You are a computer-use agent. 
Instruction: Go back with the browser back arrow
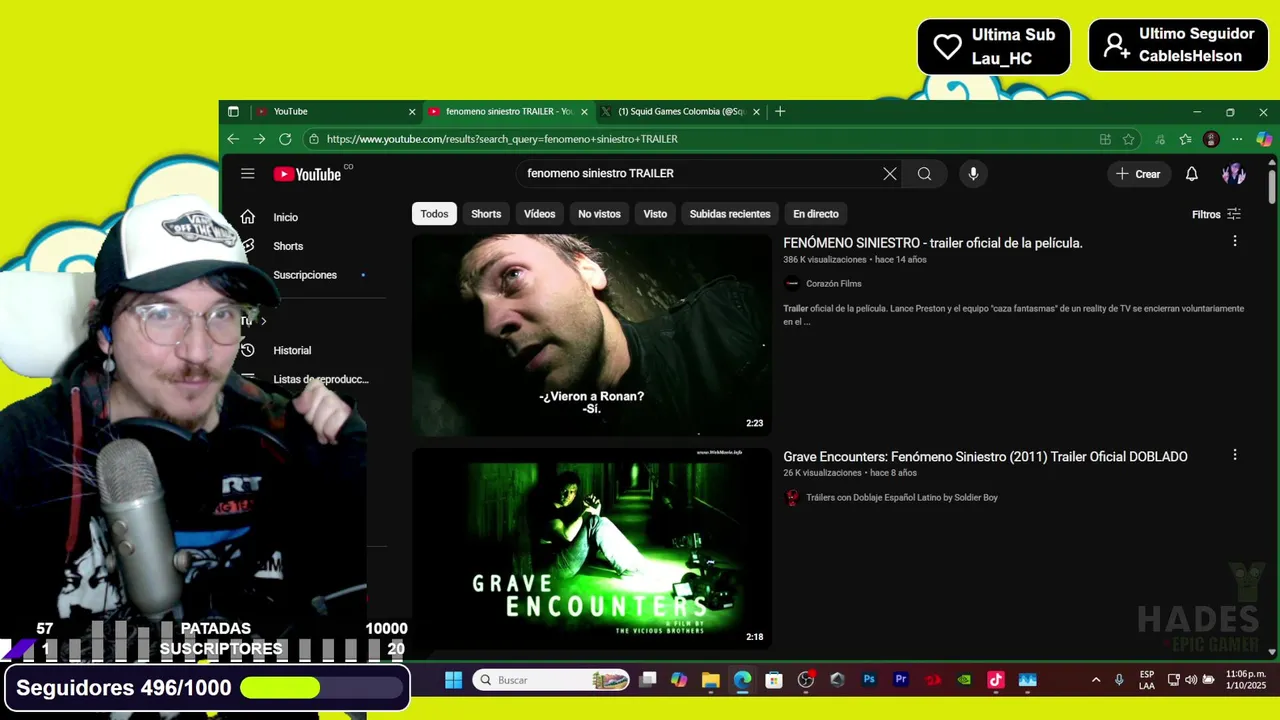[233, 139]
